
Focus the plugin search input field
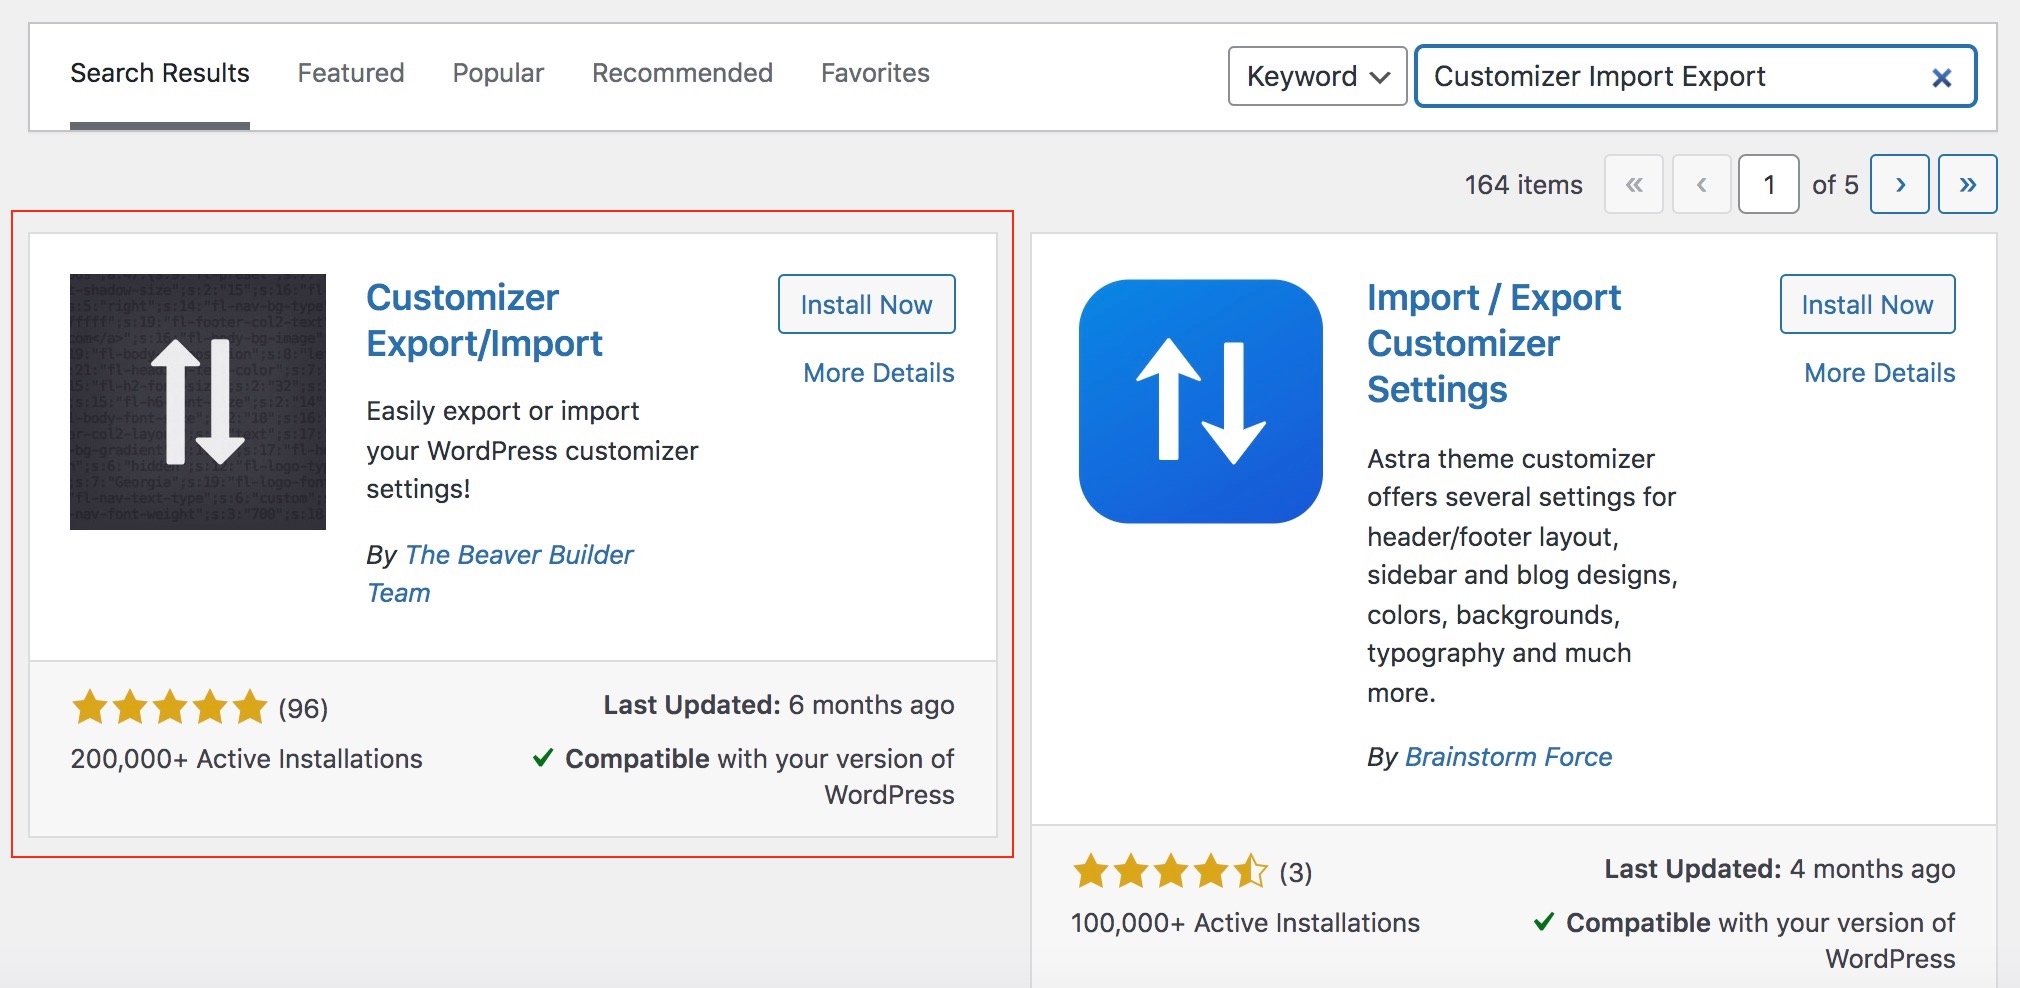pos(1670,77)
